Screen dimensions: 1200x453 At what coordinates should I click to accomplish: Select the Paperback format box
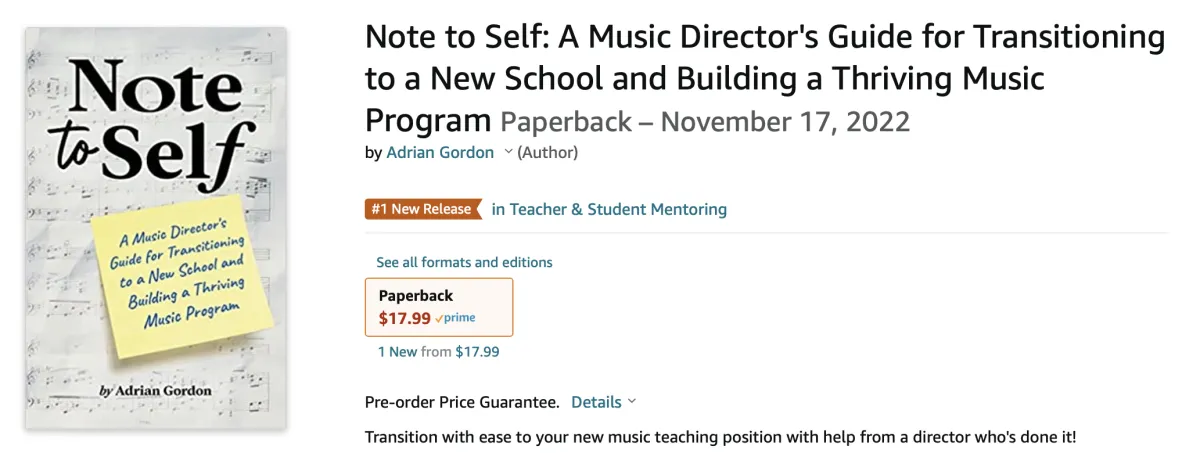(x=440, y=306)
